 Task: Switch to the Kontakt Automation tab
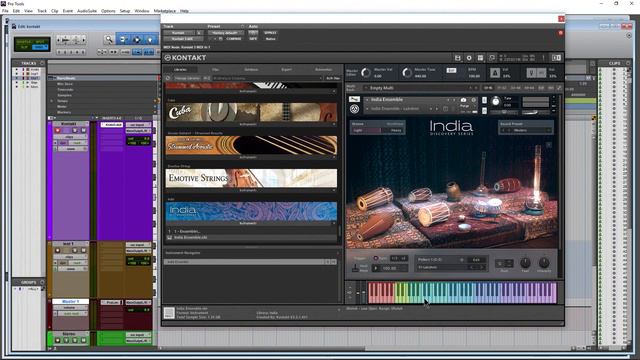point(323,69)
